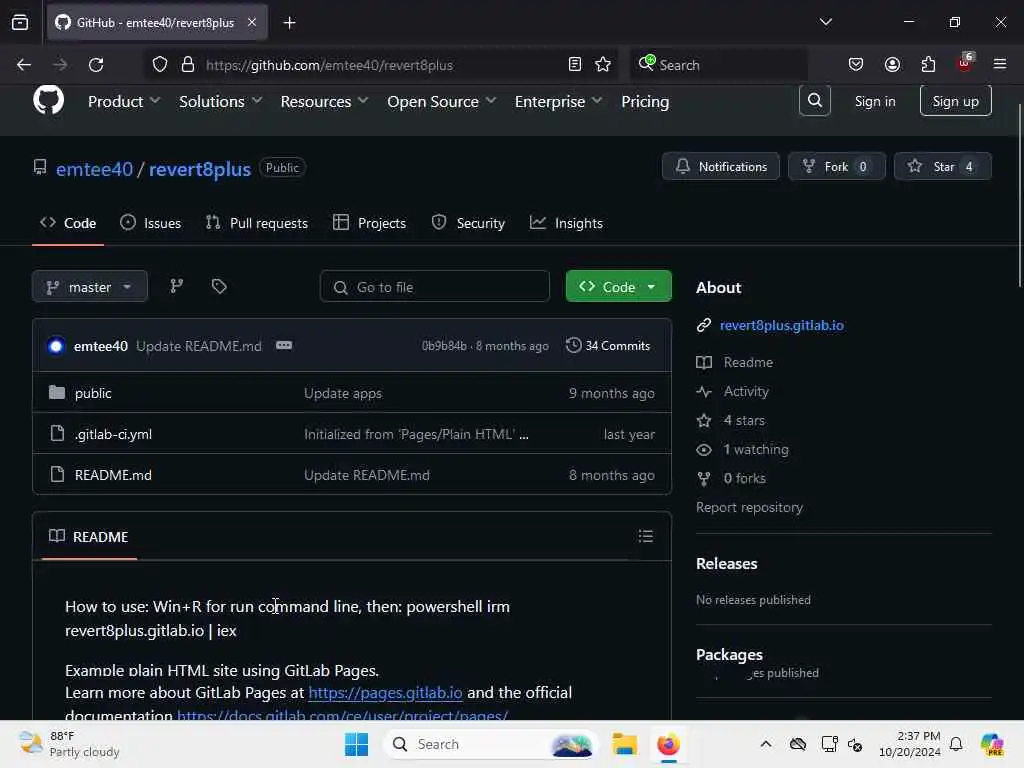The image size is (1024, 768).
Task: Open README outline list icon
Action: click(645, 536)
